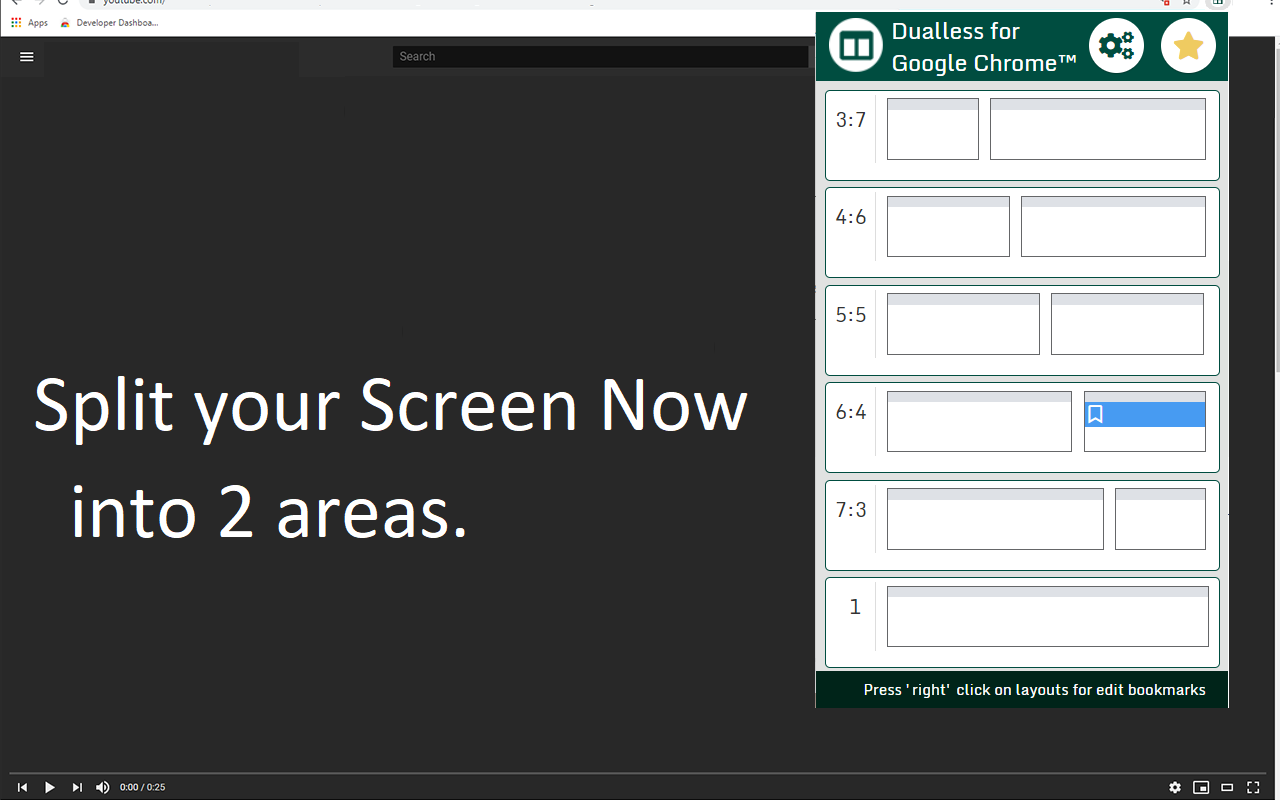This screenshot has height=800, width=1280.
Task: Toggle theater mode on the player
Action: tap(1227, 787)
